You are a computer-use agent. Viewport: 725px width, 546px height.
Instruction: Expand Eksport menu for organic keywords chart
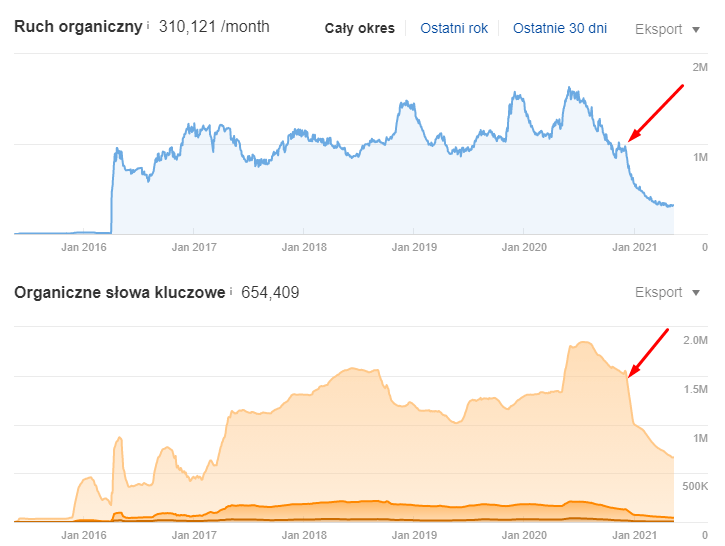[667, 293]
